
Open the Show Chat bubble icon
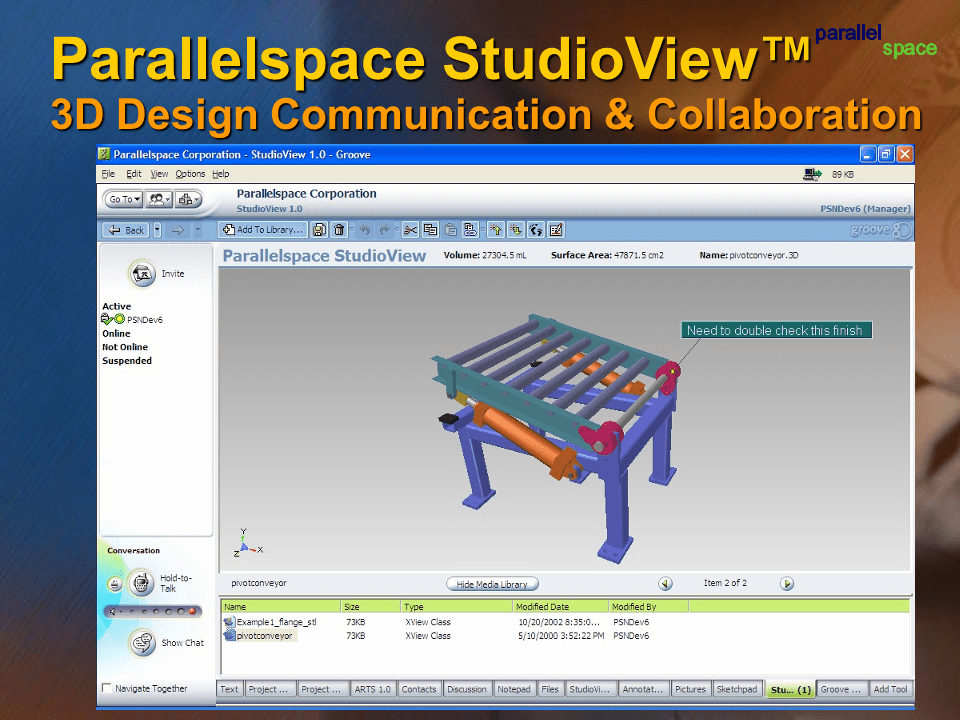click(x=142, y=643)
